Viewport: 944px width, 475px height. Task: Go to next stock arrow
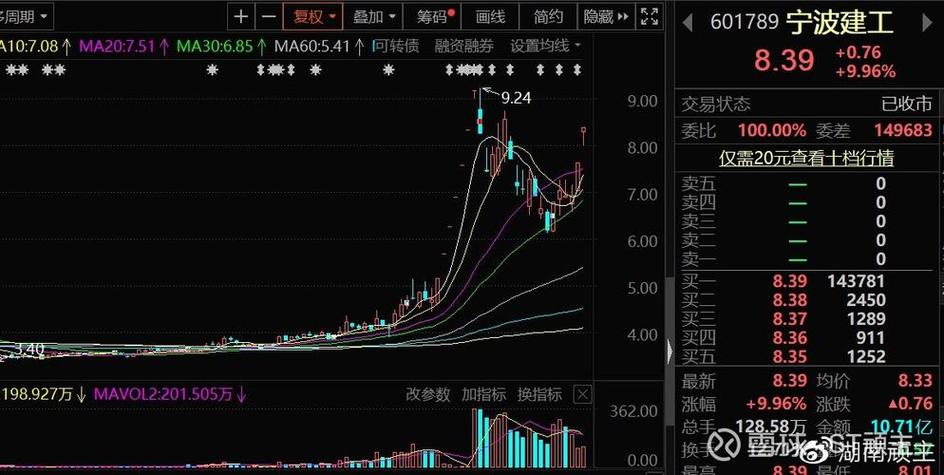click(x=929, y=20)
